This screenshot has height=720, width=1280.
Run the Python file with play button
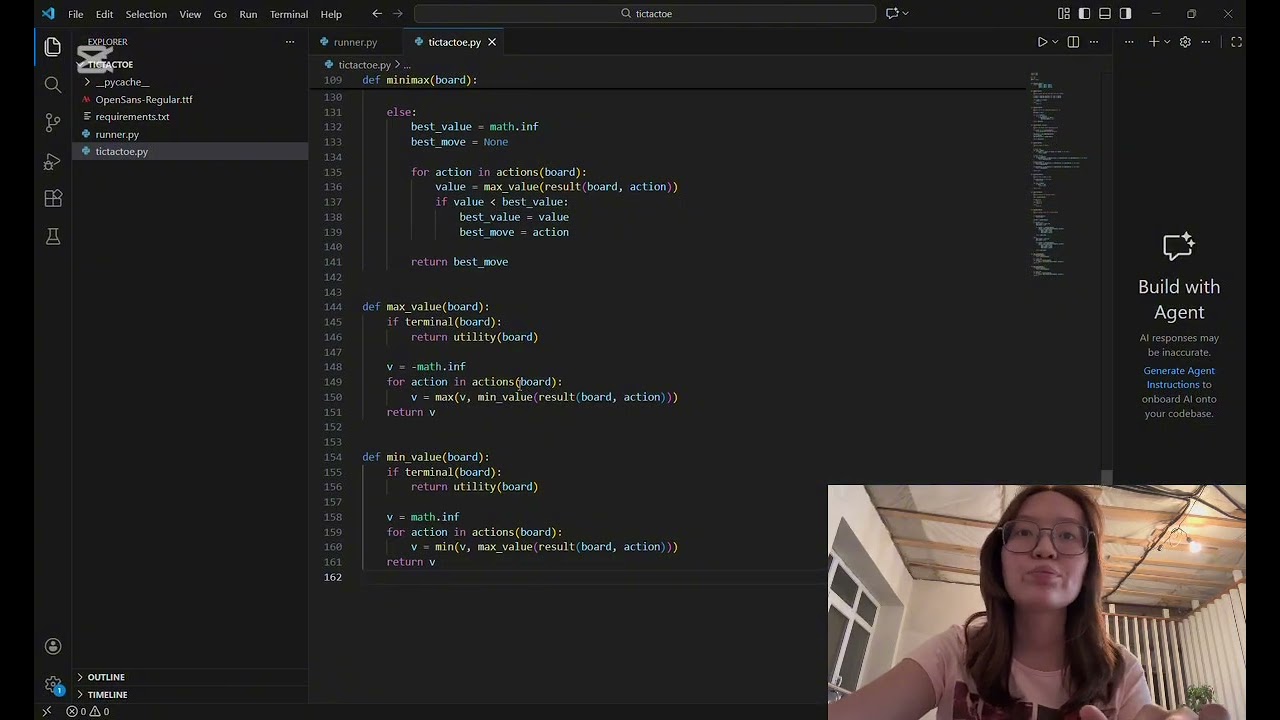tap(1042, 42)
